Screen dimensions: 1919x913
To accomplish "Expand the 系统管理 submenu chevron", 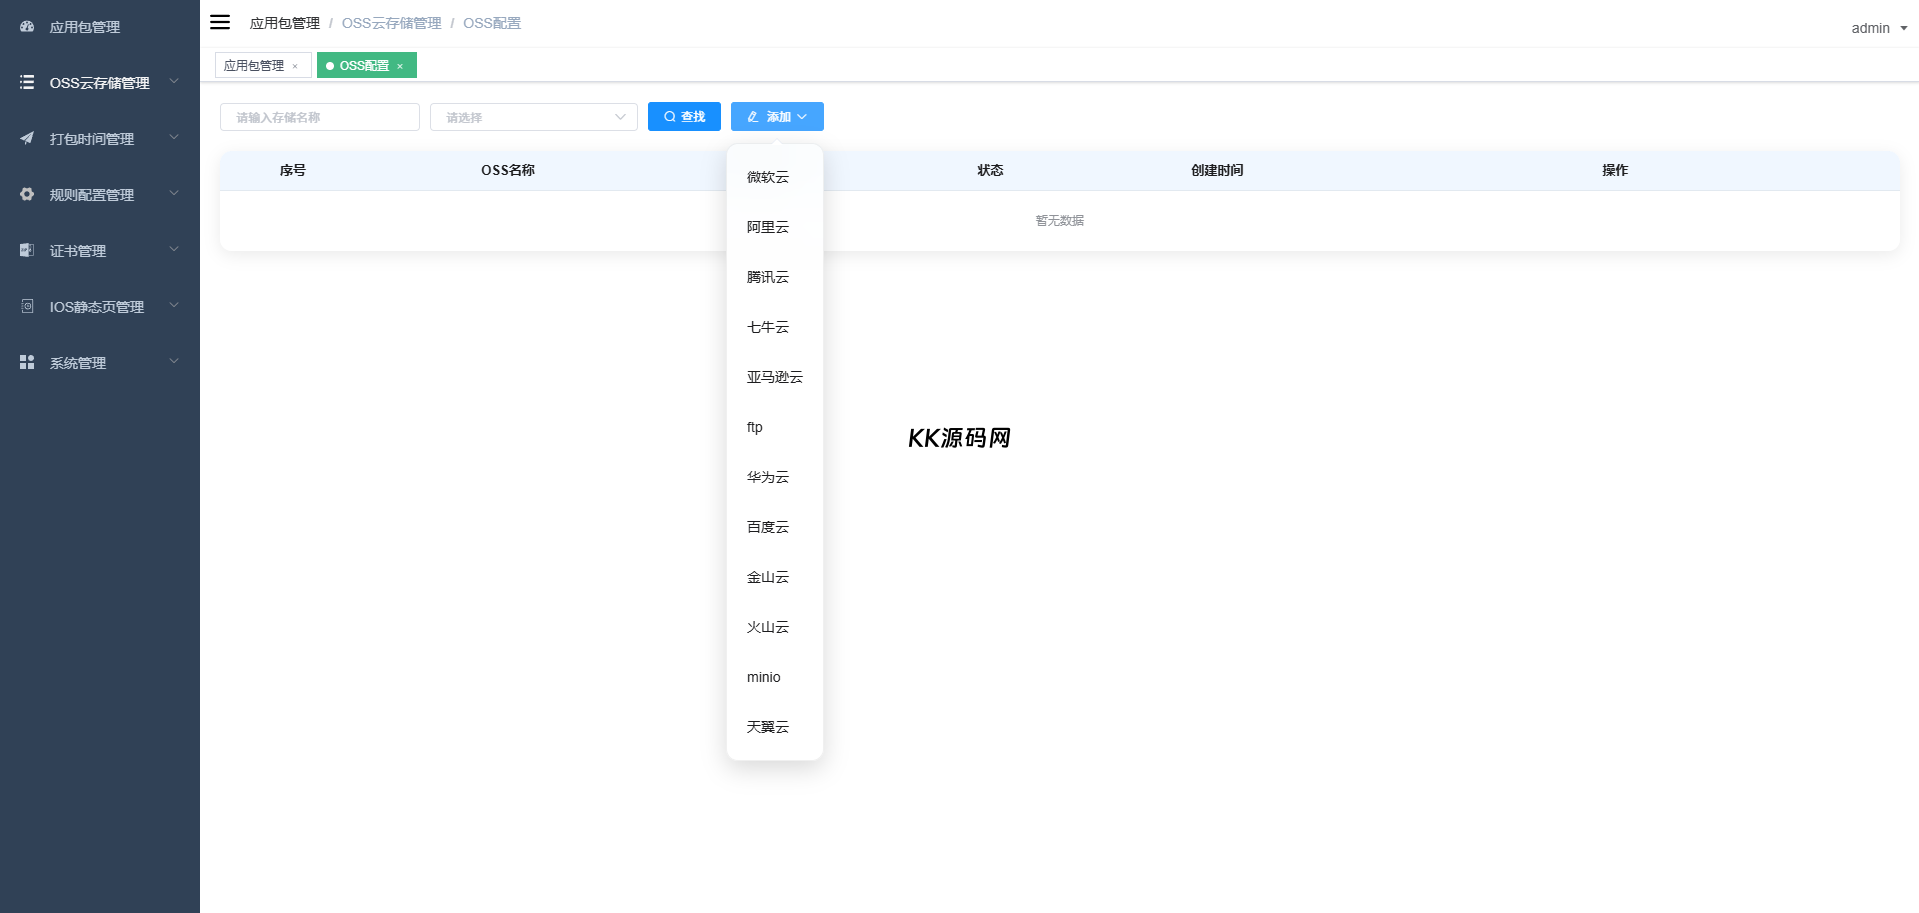I will [174, 362].
